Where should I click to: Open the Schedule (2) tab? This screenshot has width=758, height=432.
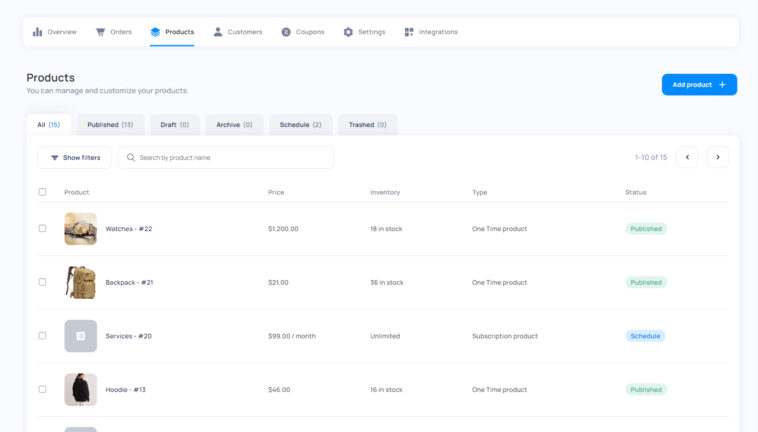[x=301, y=125]
